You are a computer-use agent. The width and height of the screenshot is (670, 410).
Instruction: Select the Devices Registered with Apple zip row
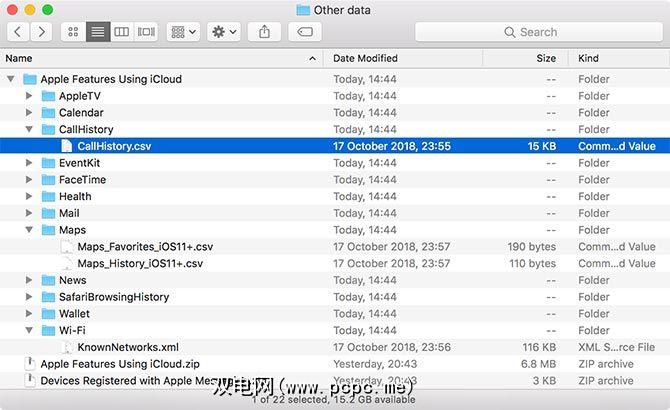[x=335, y=381]
